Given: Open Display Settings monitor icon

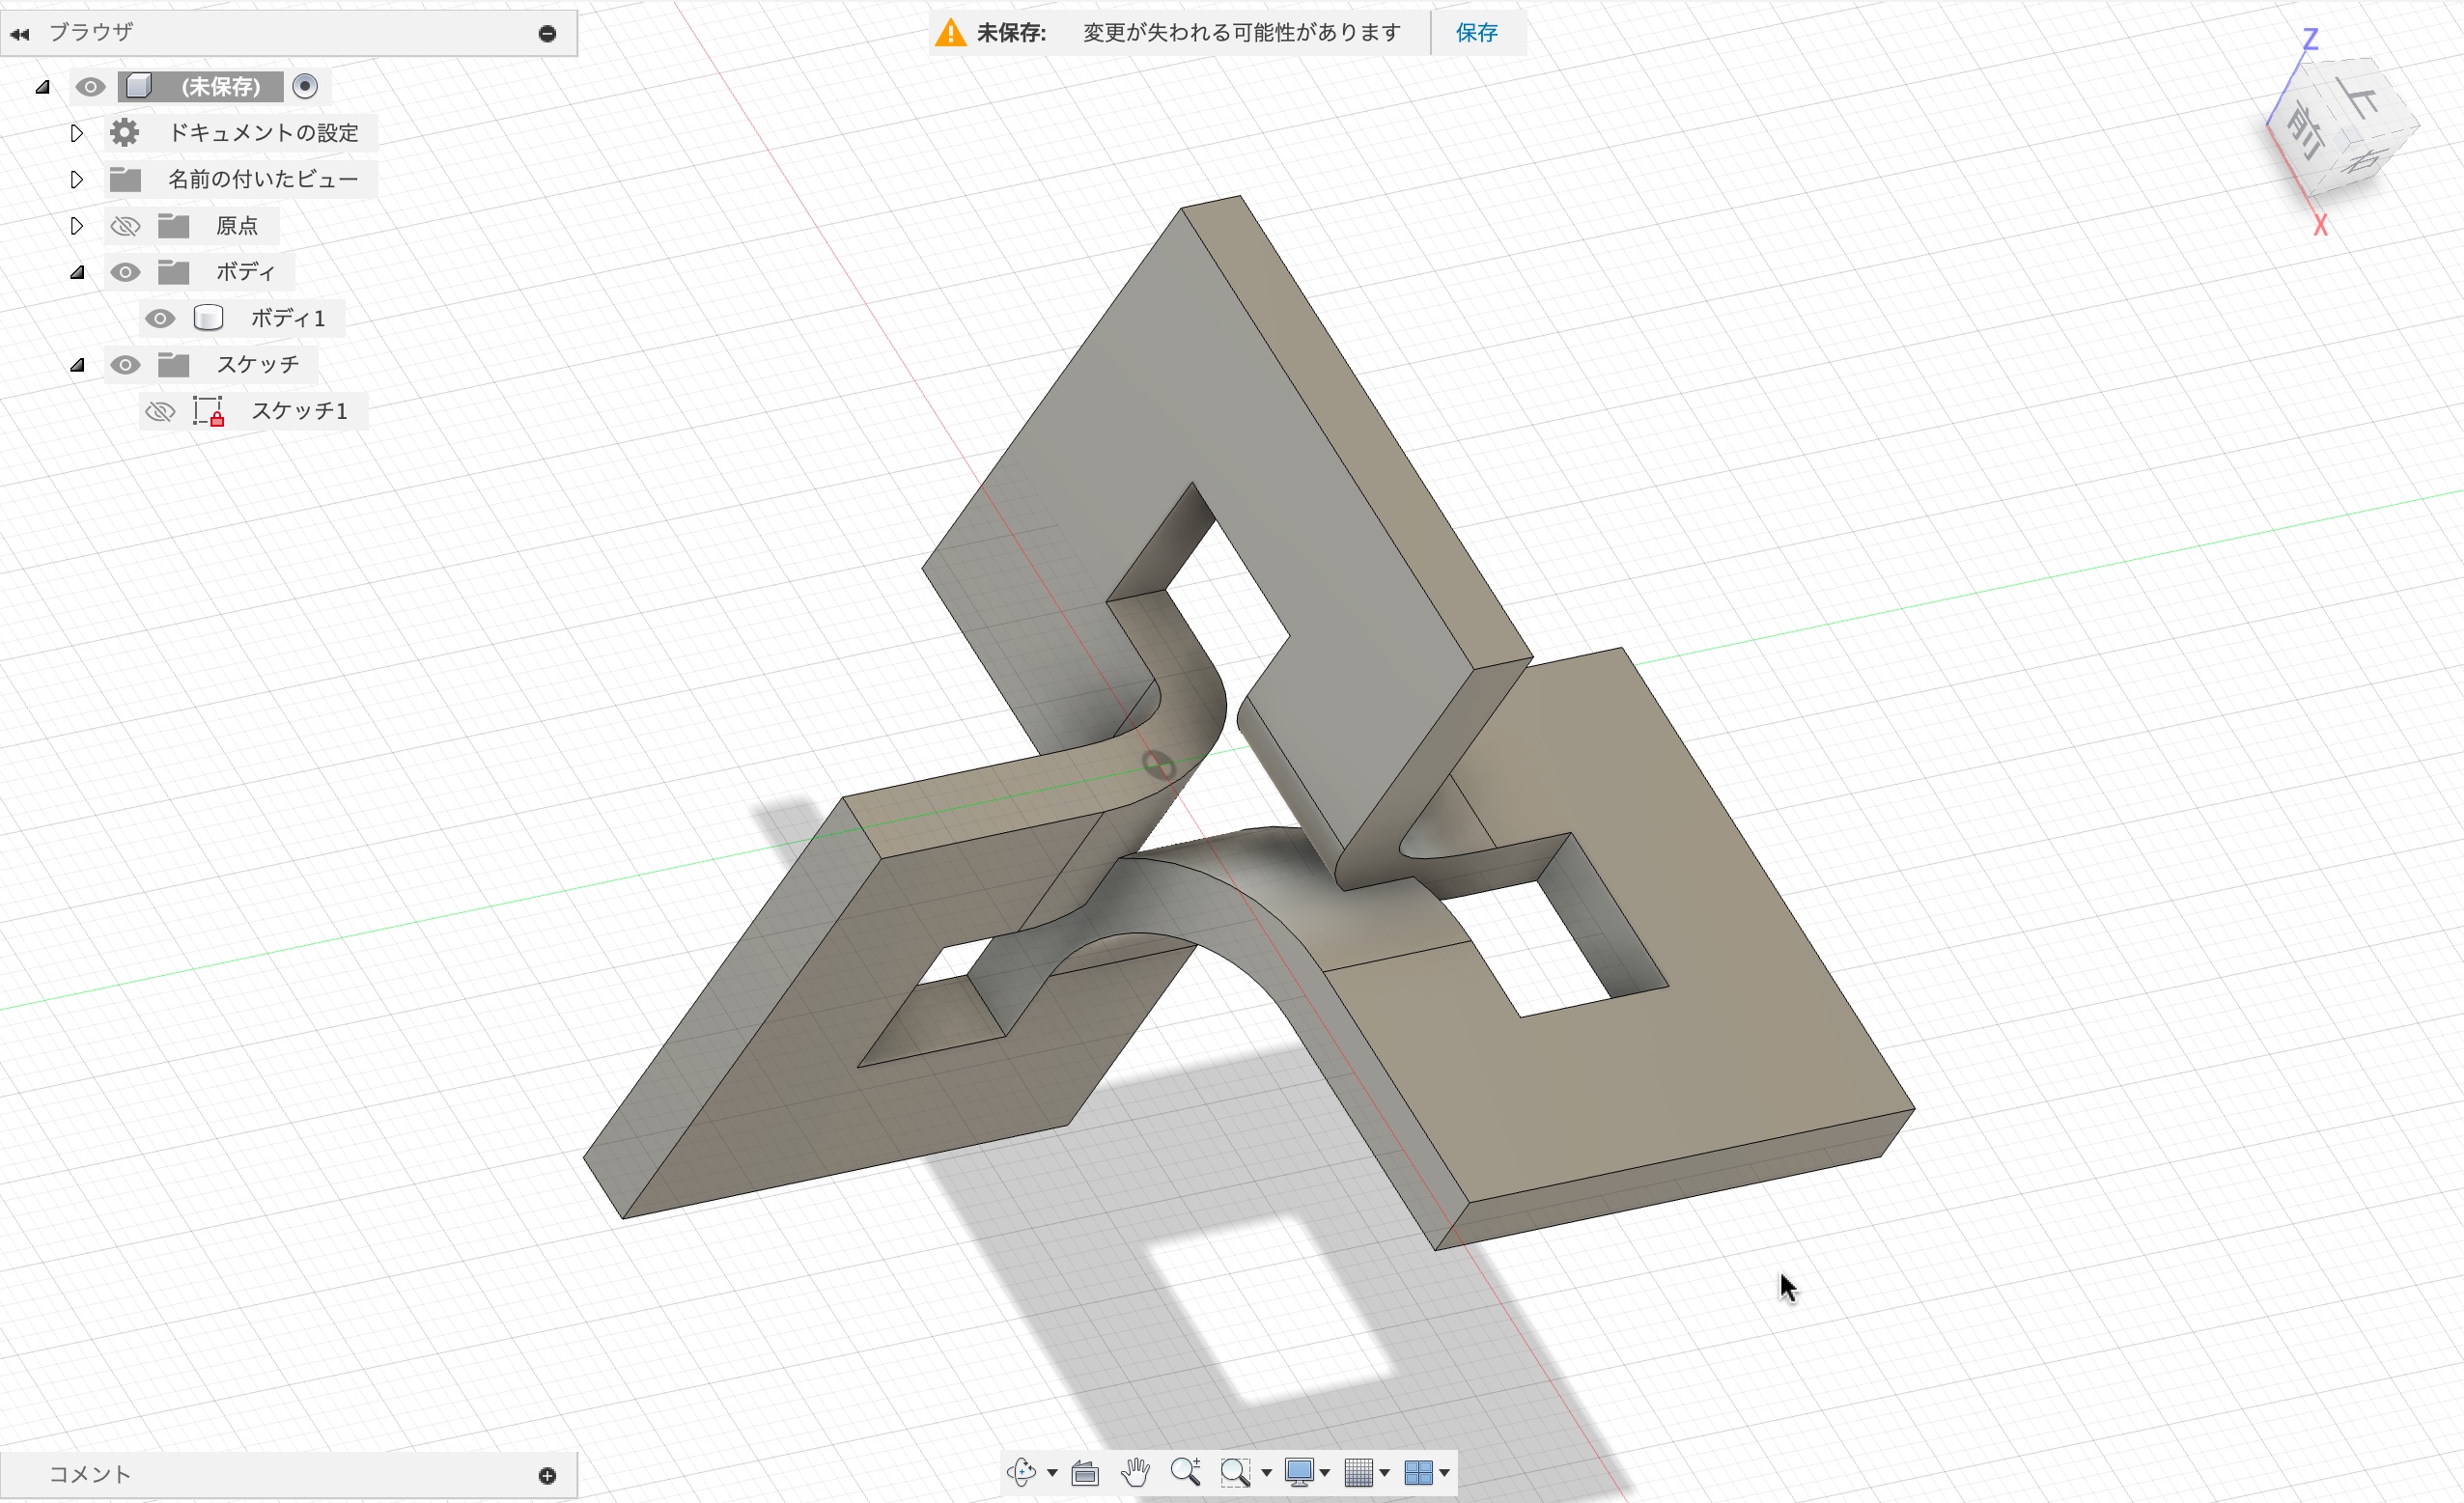Looking at the screenshot, I should [1299, 1472].
